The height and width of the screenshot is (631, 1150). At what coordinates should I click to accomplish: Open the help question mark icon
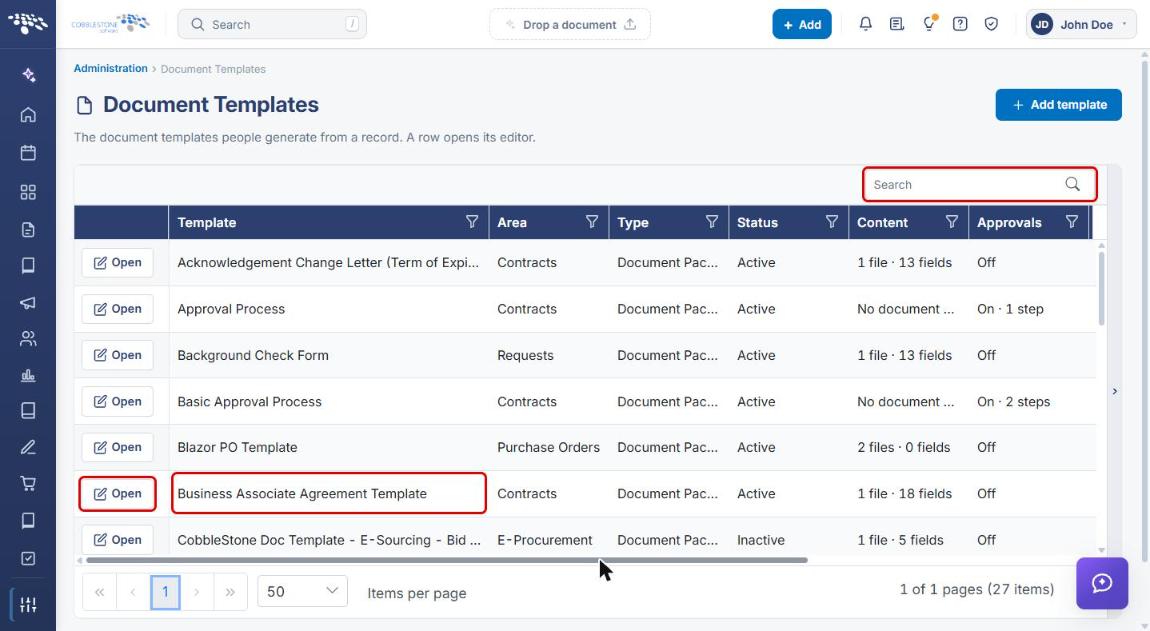coord(959,24)
